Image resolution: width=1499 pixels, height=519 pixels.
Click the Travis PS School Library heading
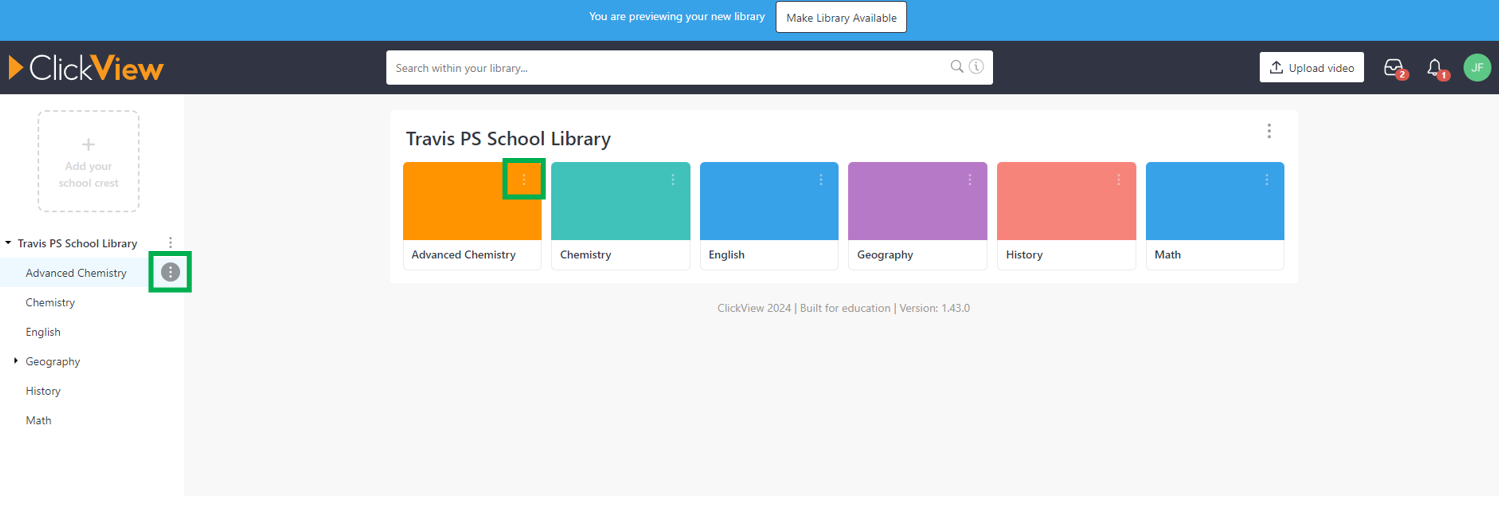(x=508, y=139)
